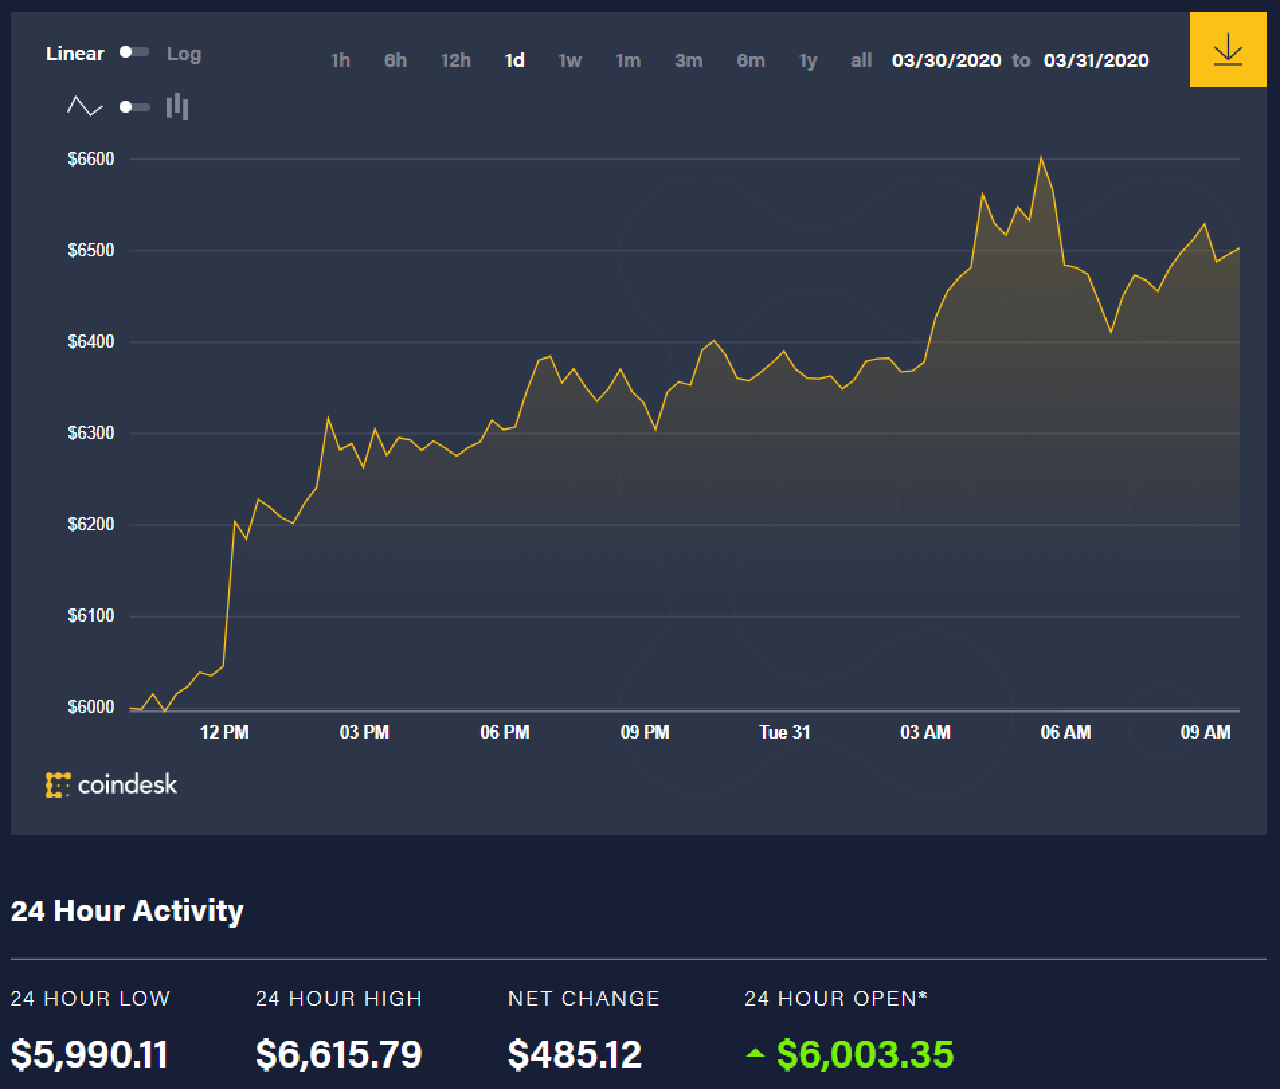Click the 06 AM time axis label
Screen dimensions: 1280x1089
coord(1066,733)
